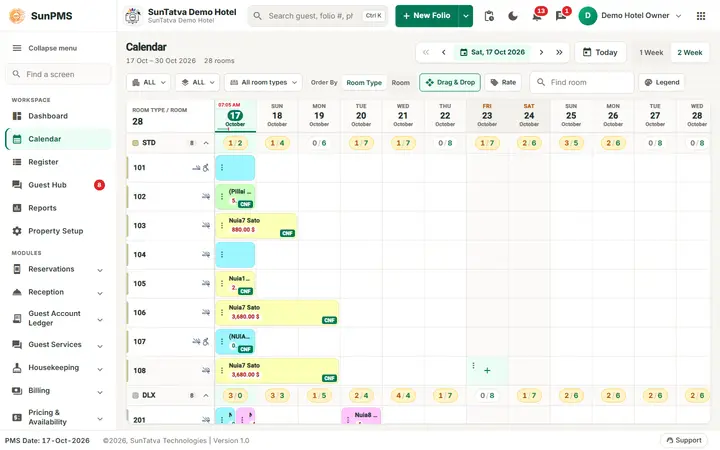Open New Folio dropdown arrow
Viewport: 720px width, 450px height.
coord(466,16)
